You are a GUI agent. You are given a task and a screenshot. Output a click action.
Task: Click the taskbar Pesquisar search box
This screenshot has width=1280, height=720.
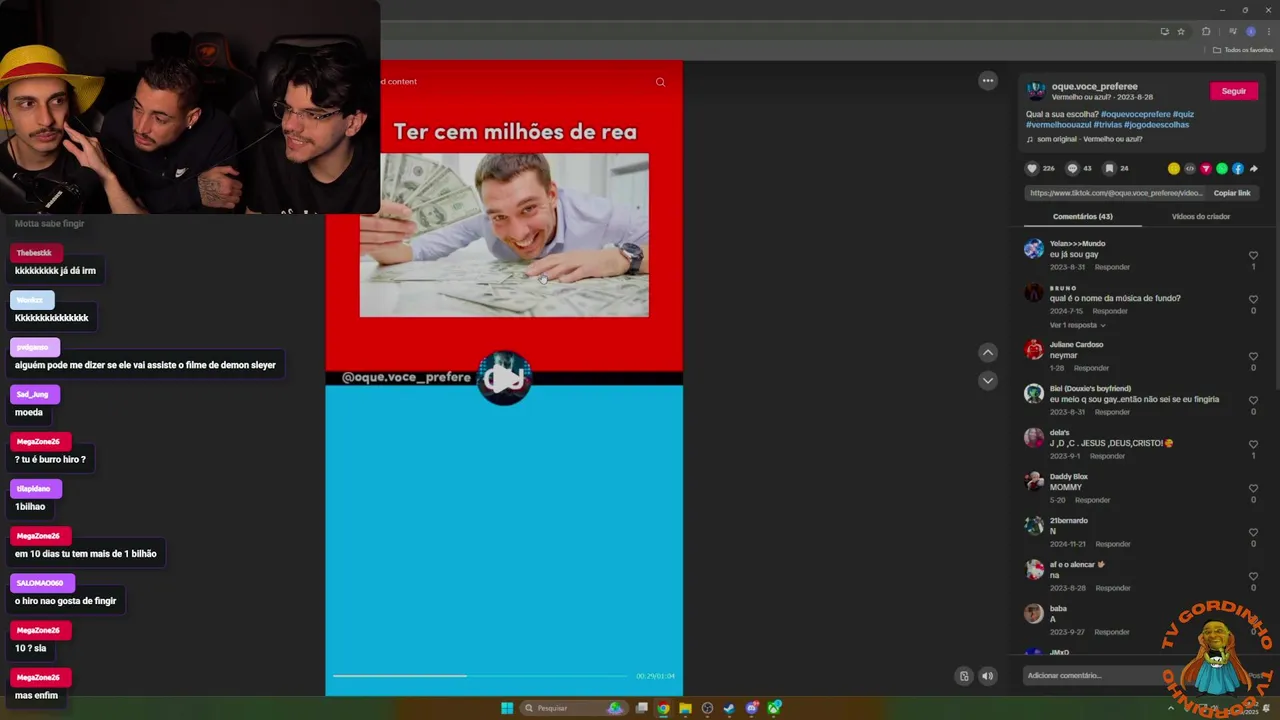tap(574, 708)
